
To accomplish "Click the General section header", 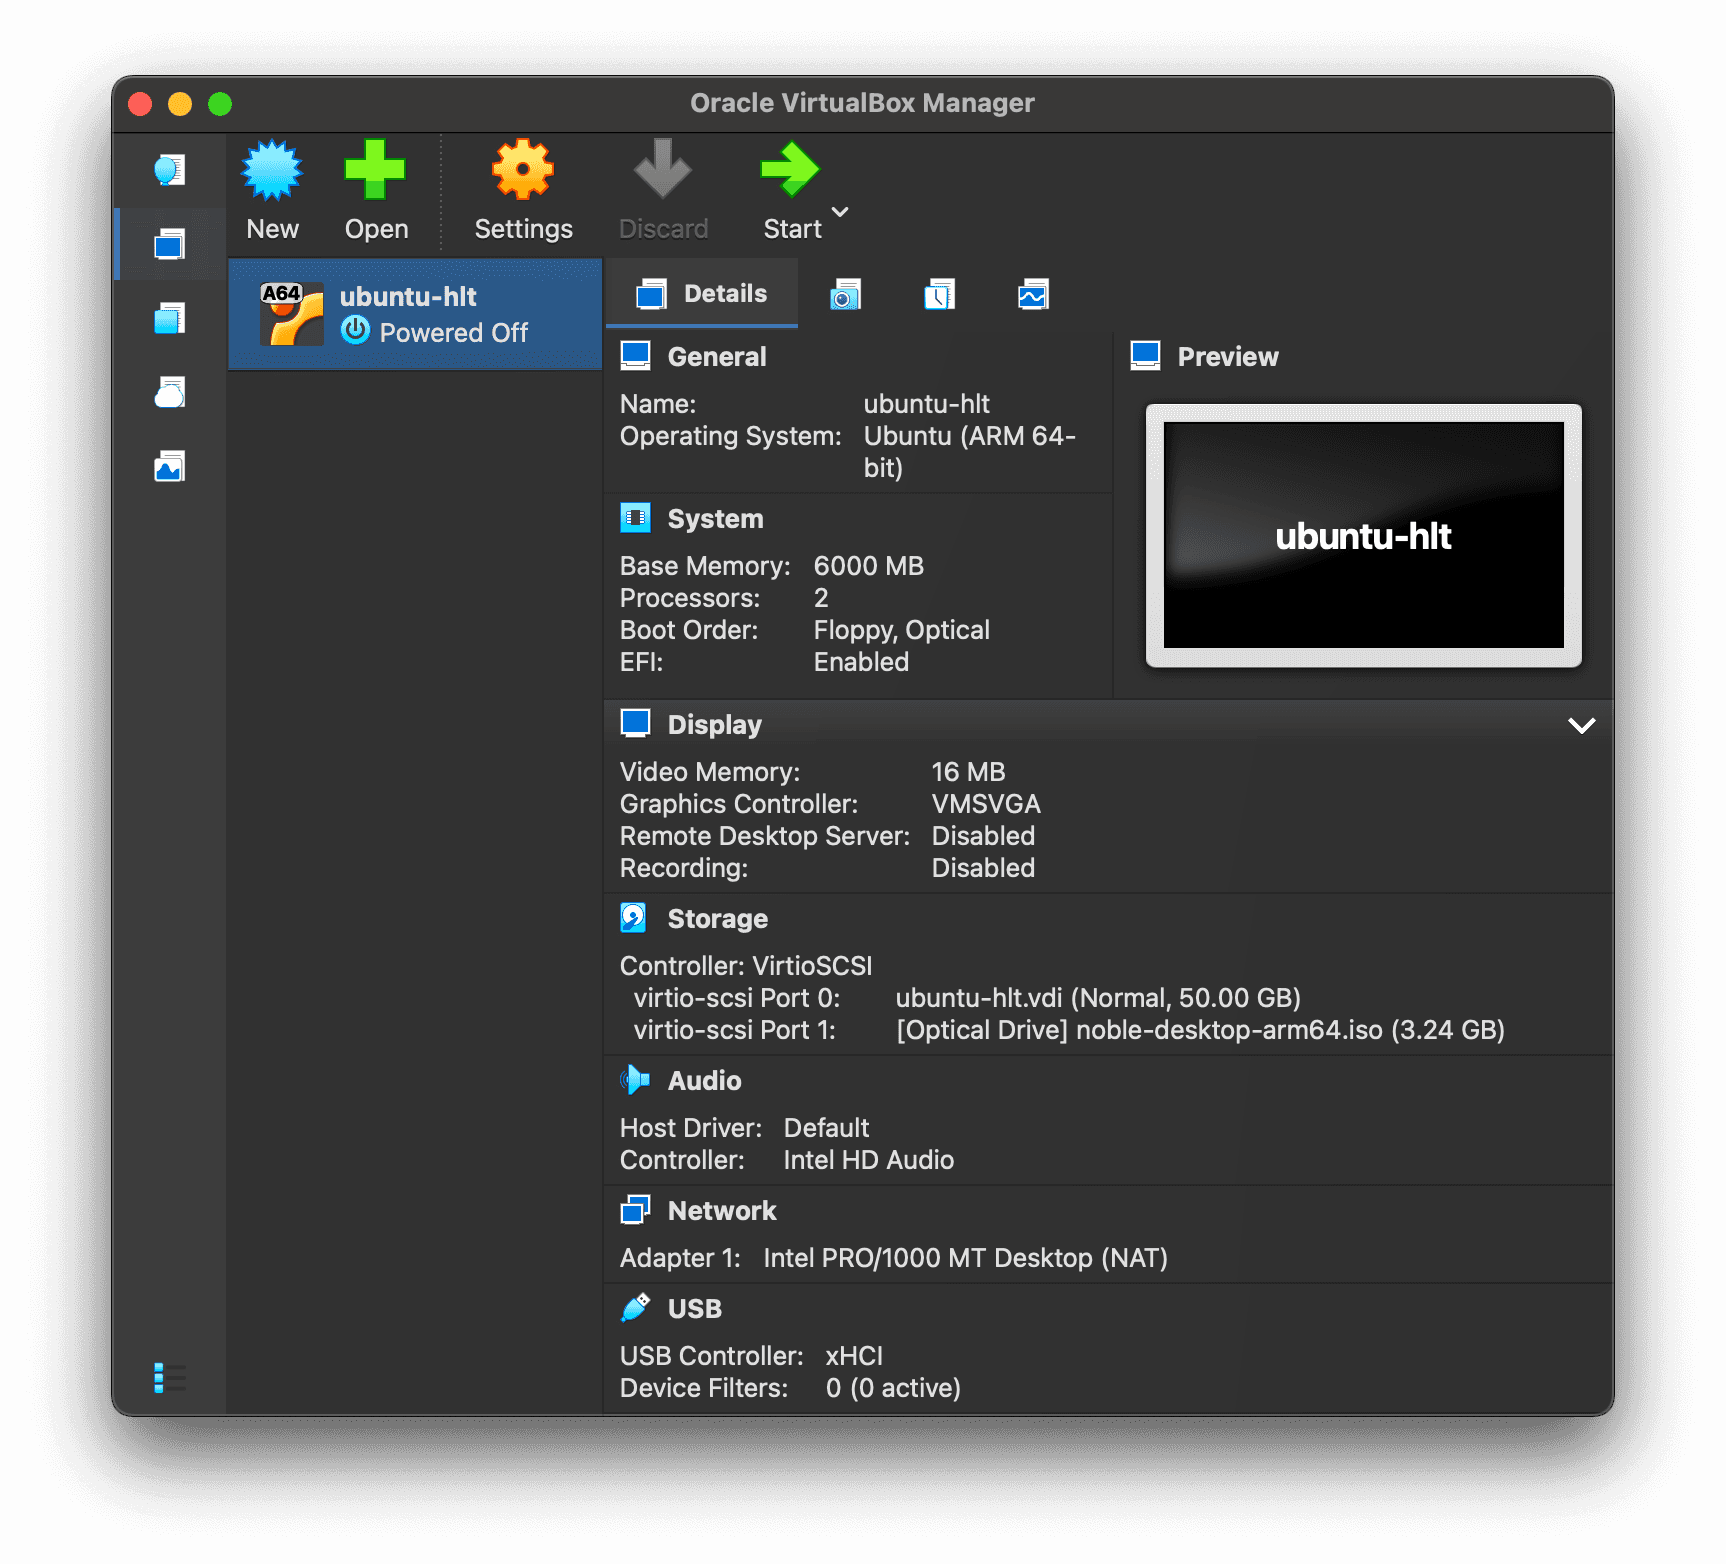I will tap(717, 357).
